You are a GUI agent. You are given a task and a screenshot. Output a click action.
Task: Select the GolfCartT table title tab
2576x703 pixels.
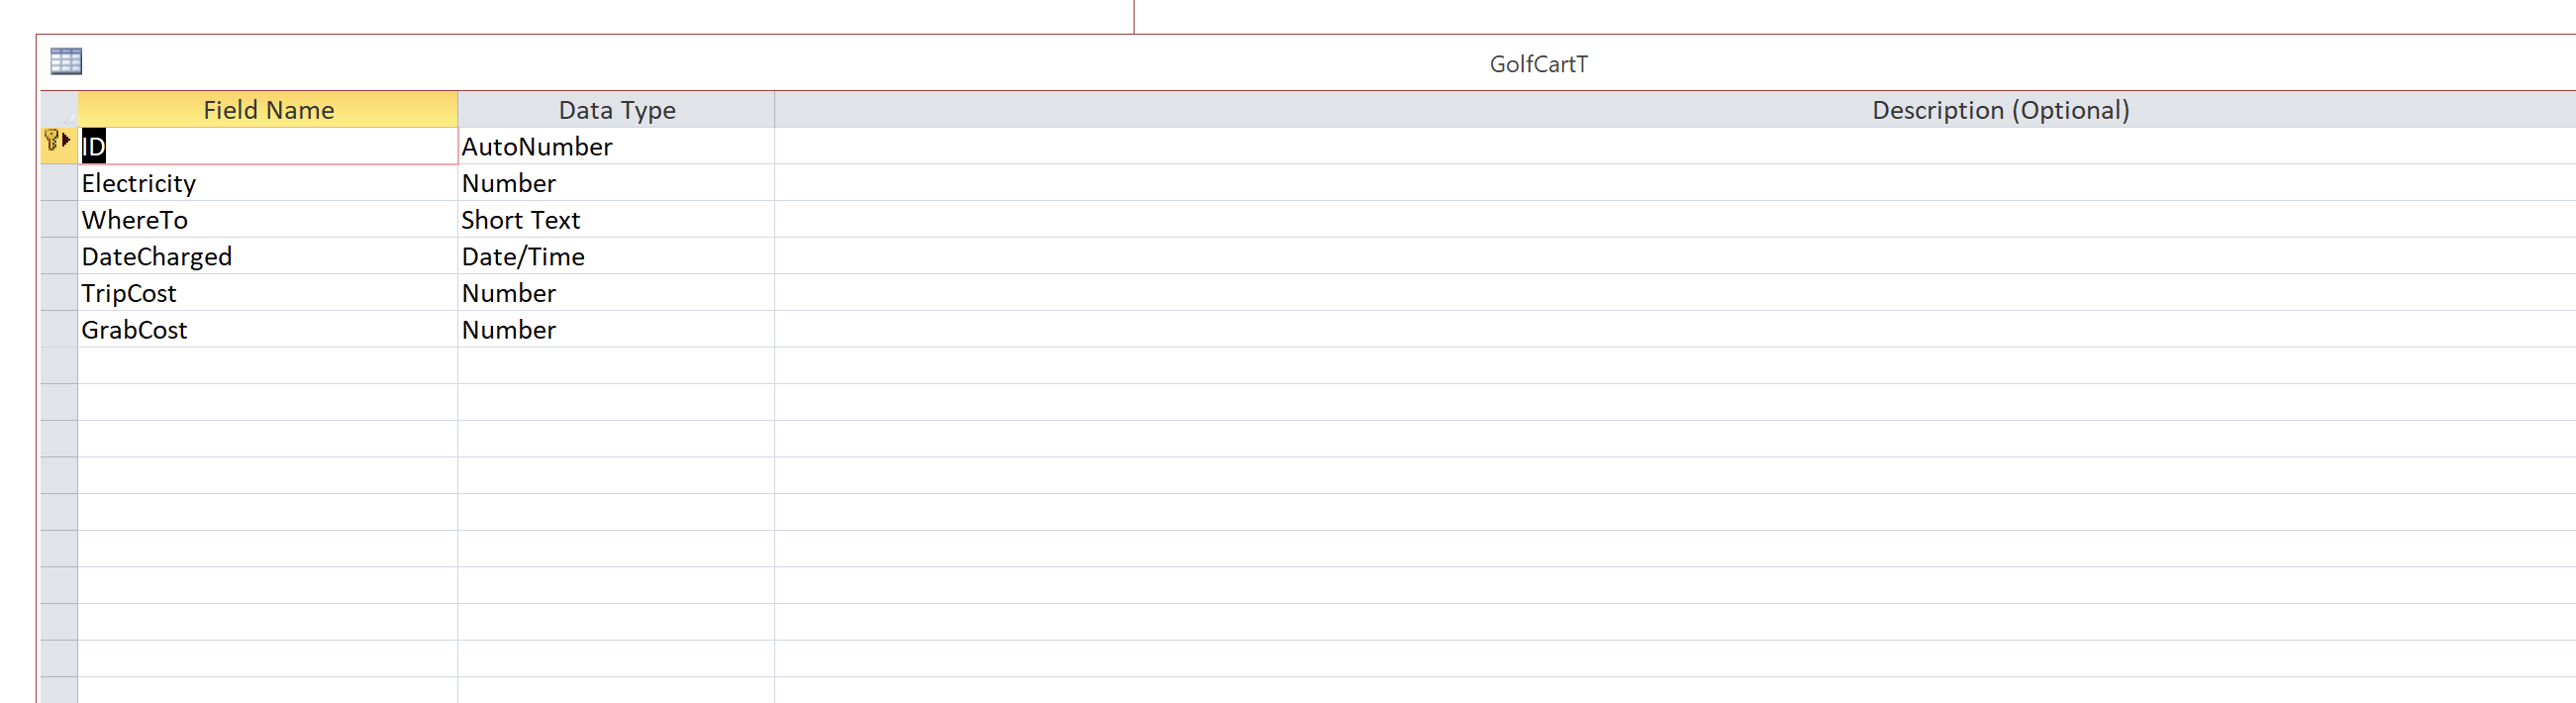click(1537, 64)
